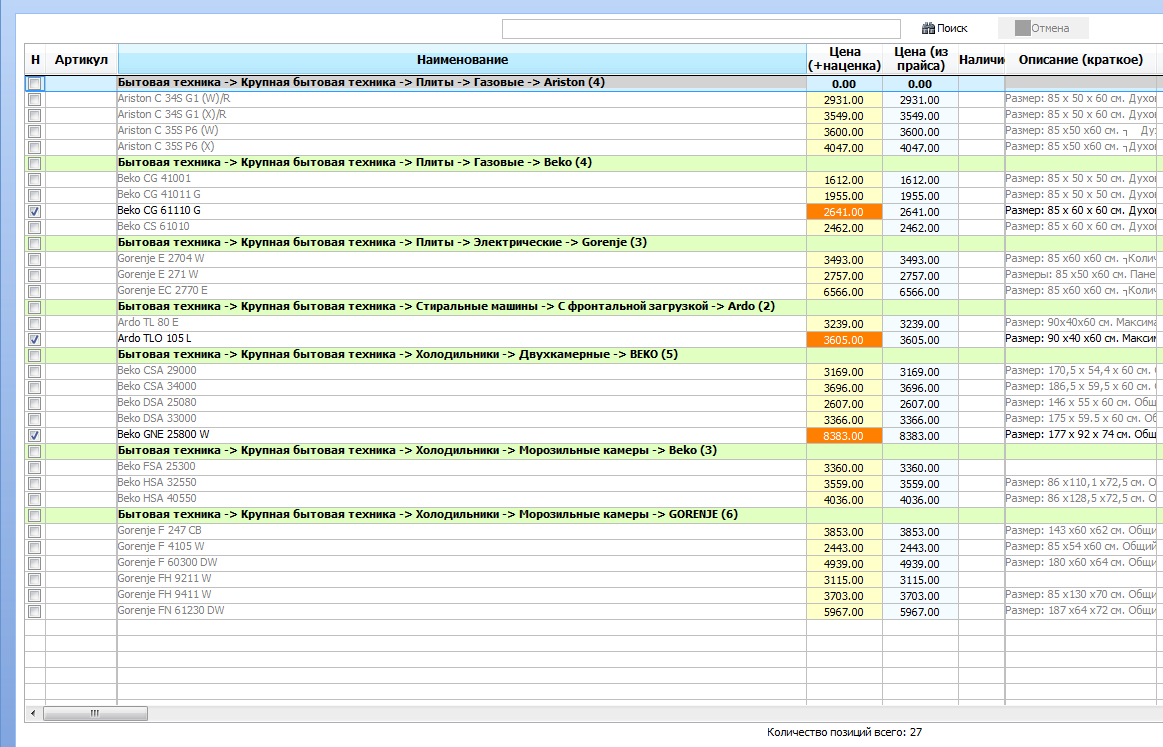Click the horizontal scrollbar thumb
1163x747 pixels.
pyautogui.click(x=95, y=714)
